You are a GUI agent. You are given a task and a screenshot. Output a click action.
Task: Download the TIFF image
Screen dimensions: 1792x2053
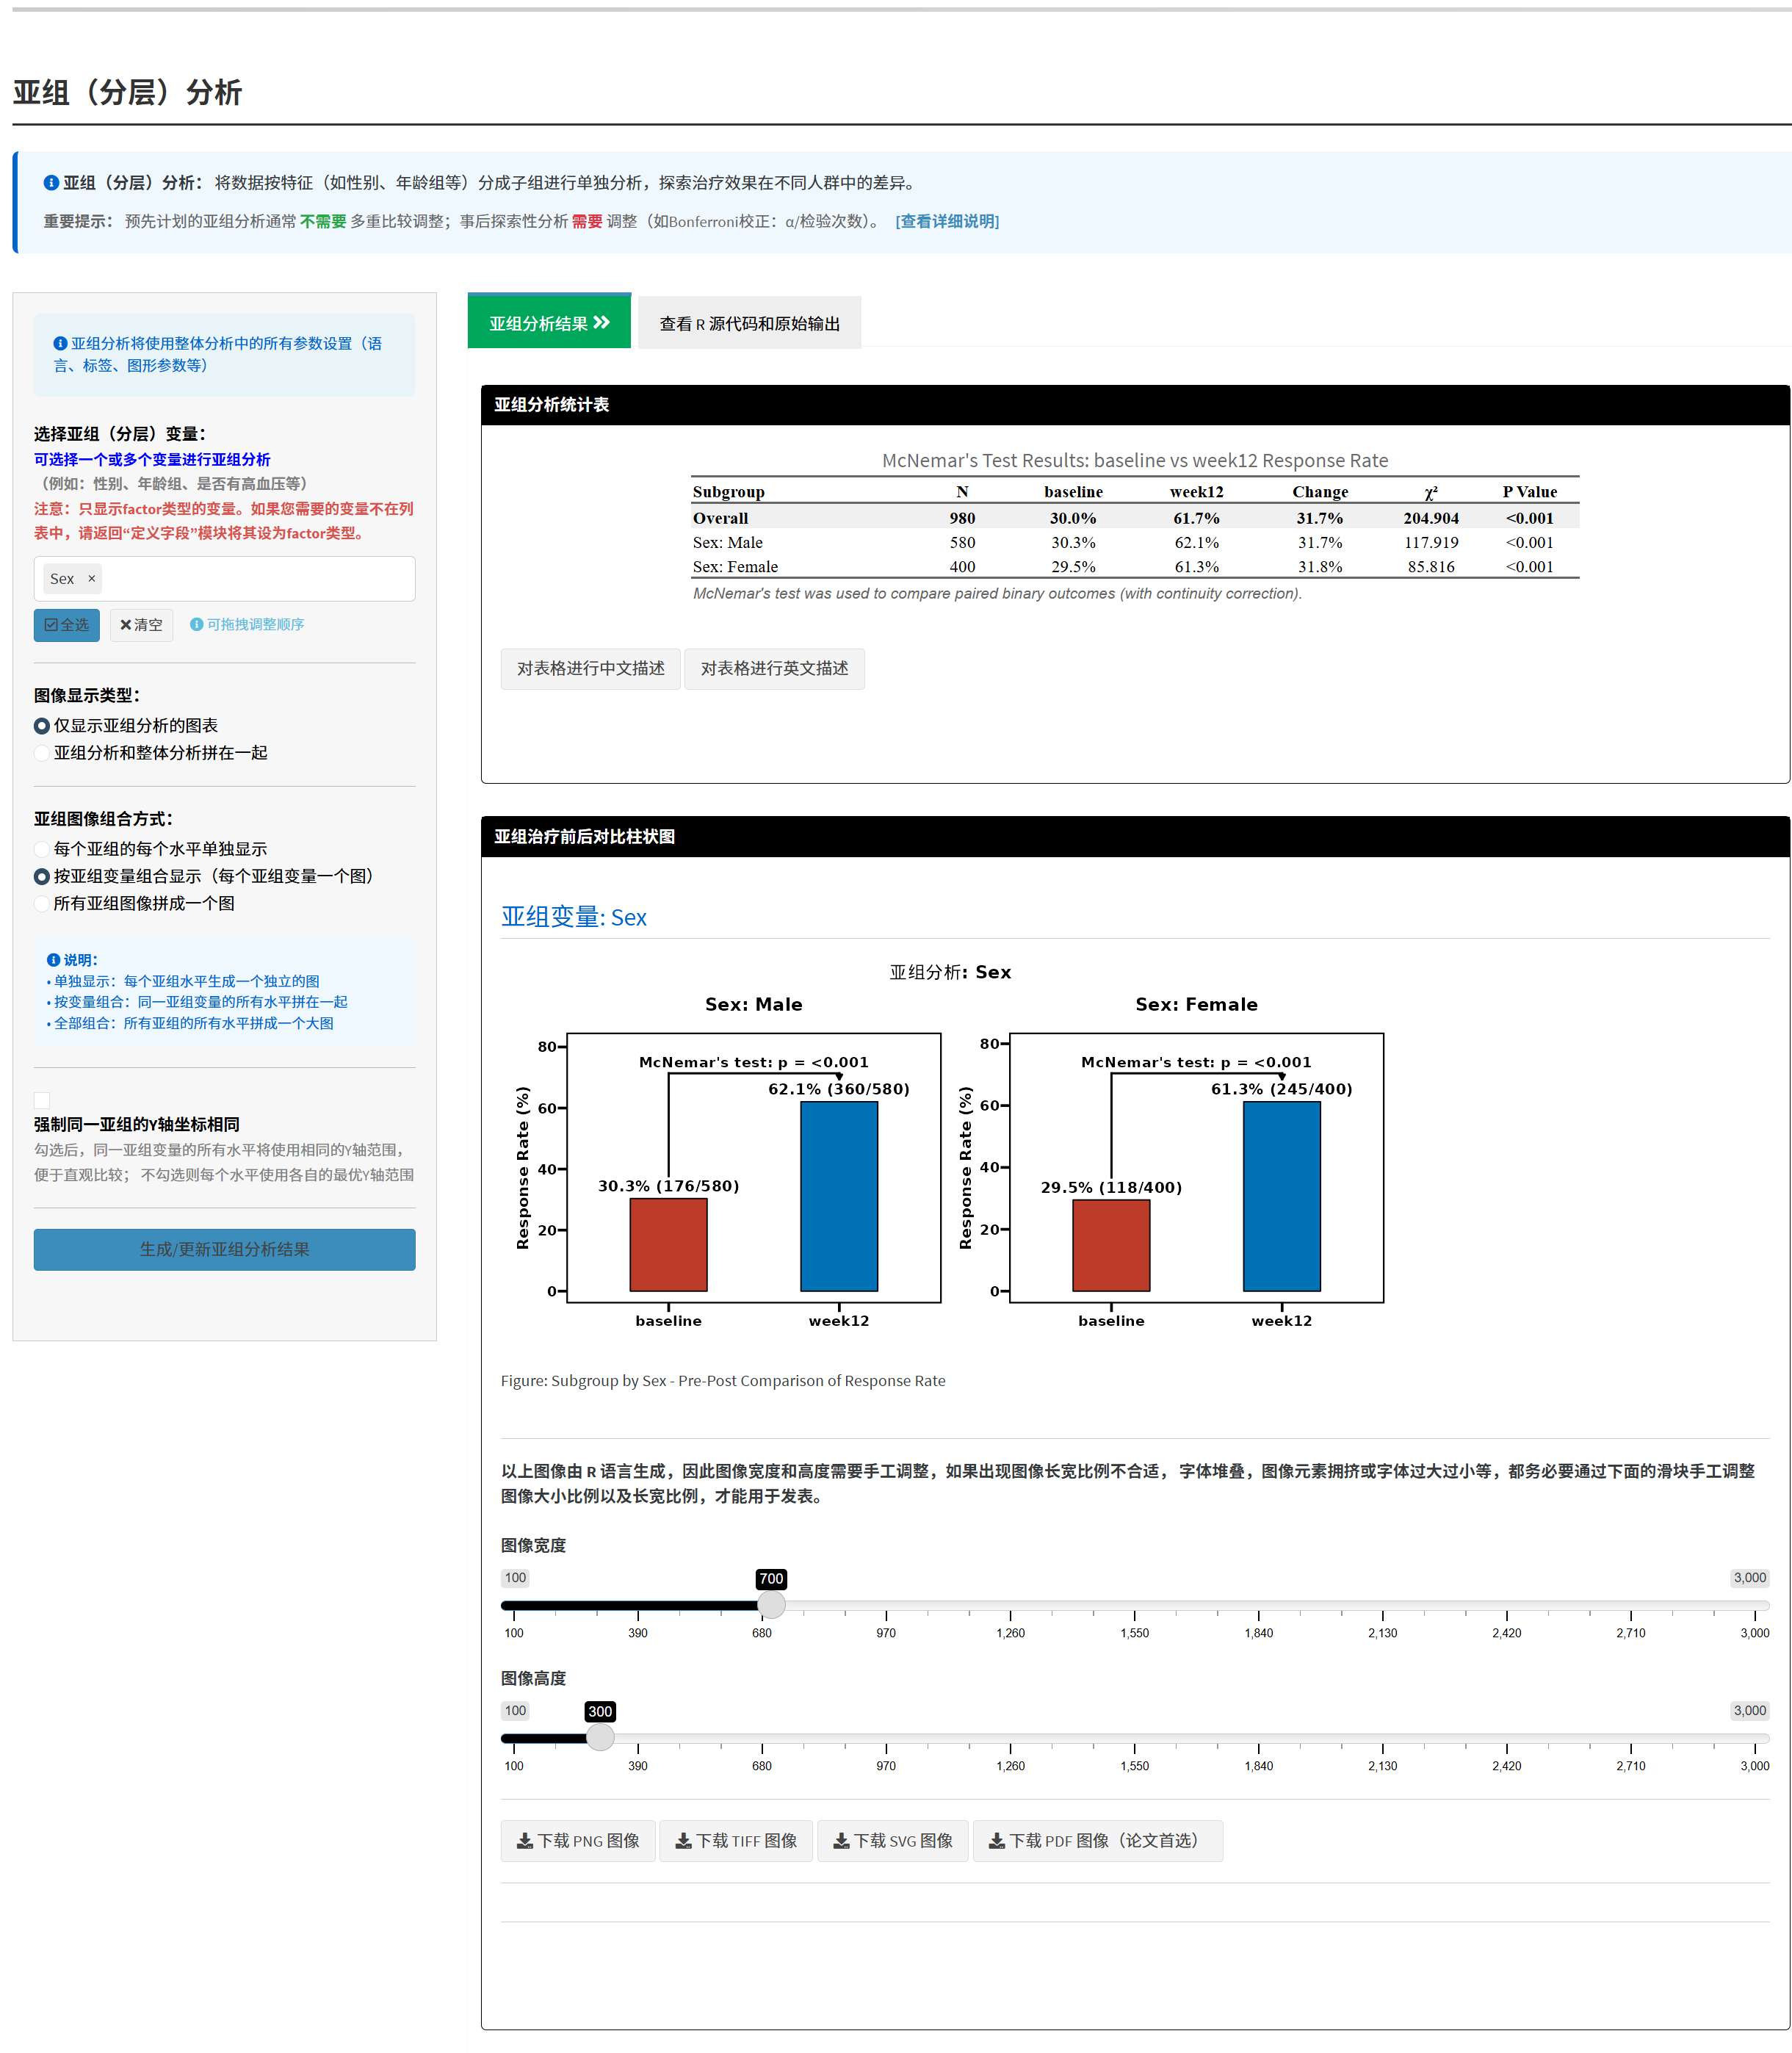[736, 1840]
